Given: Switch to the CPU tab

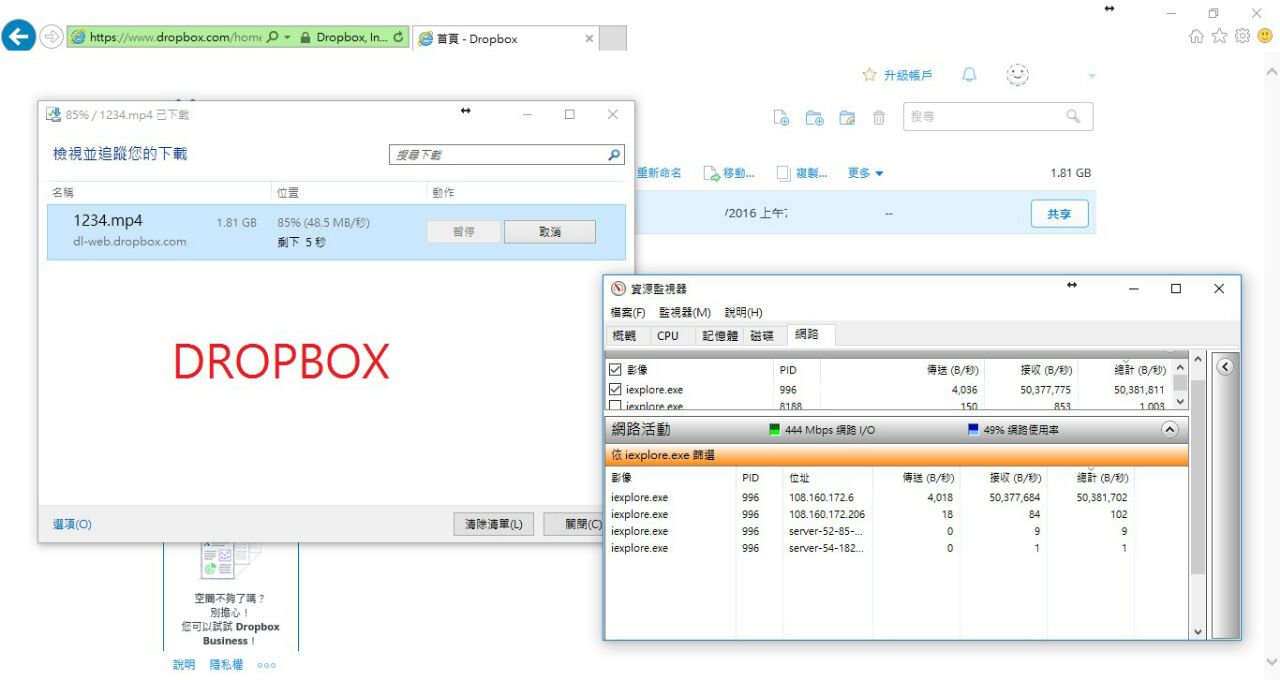Looking at the screenshot, I should point(668,336).
